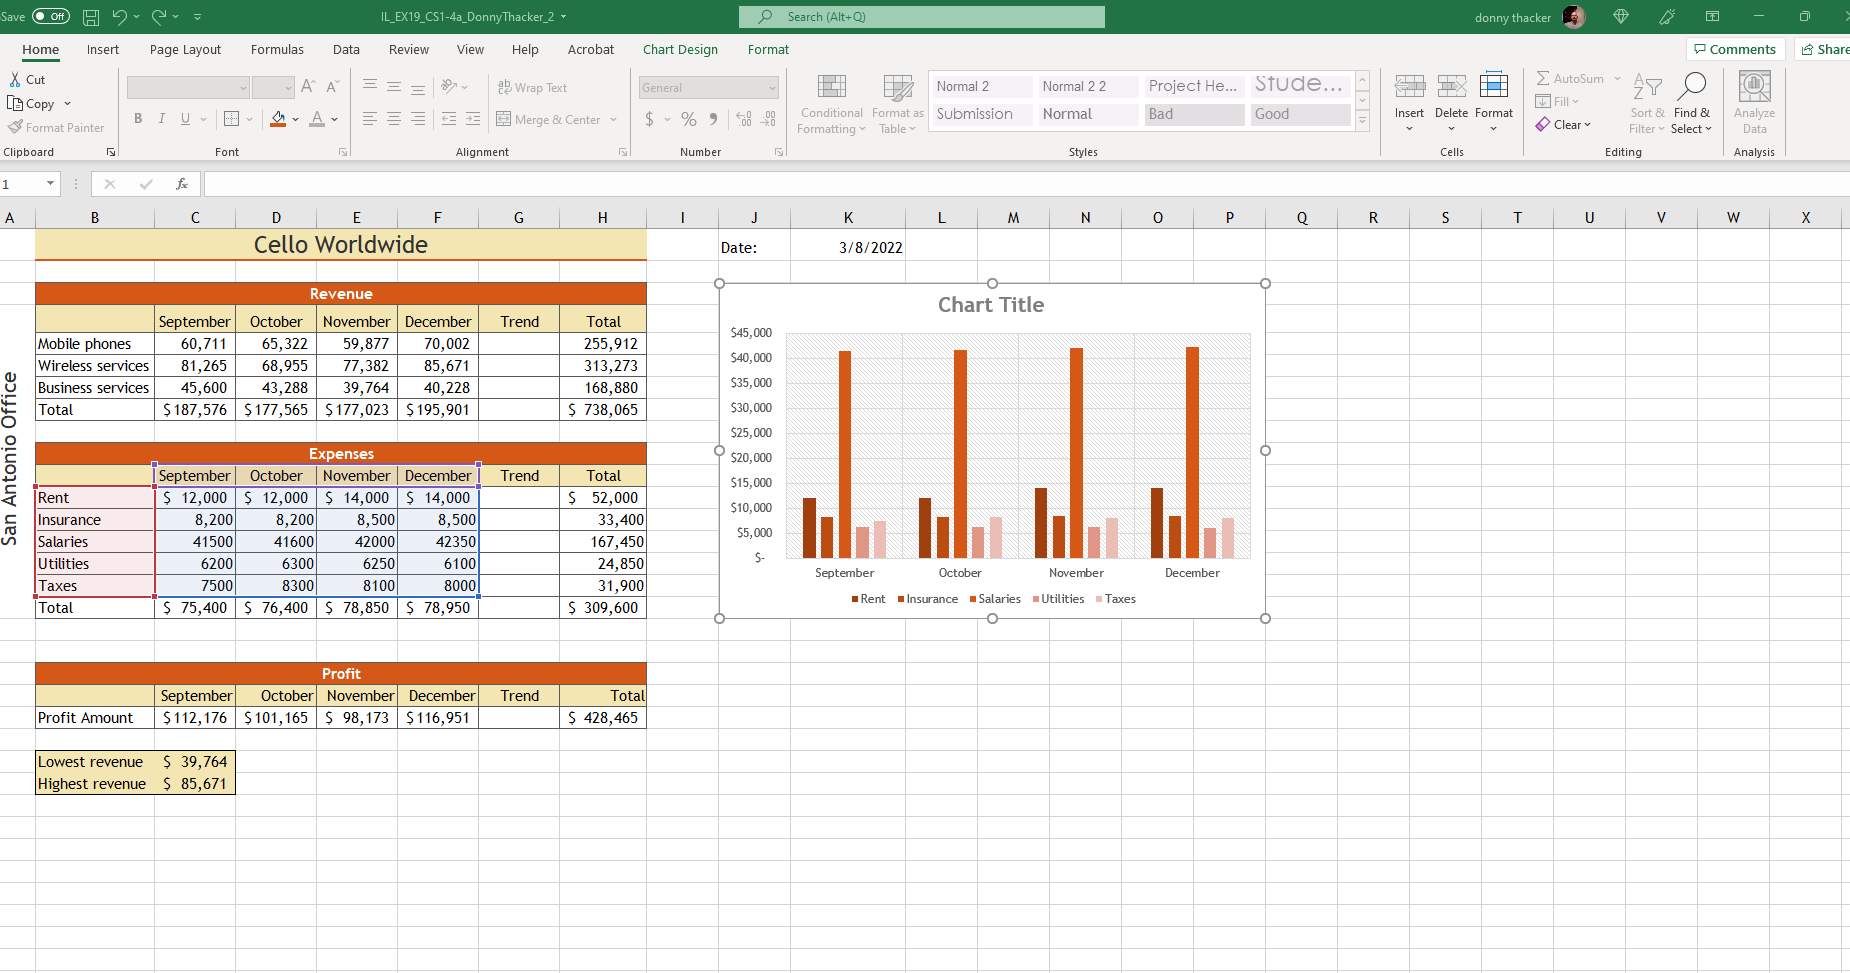Image resolution: width=1850 pixels, height=973 pixels.
Task: Toggle Center horizontal alignment
Action: (x=394, y=119)
